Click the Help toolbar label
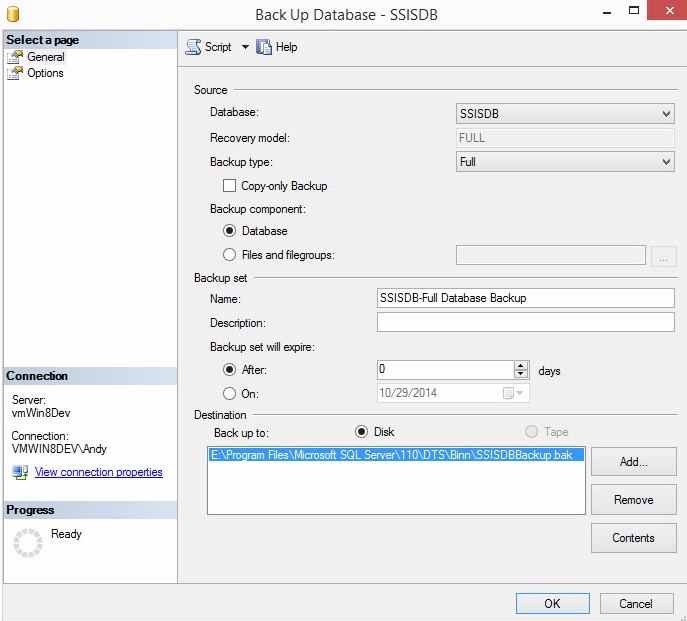 287,47
